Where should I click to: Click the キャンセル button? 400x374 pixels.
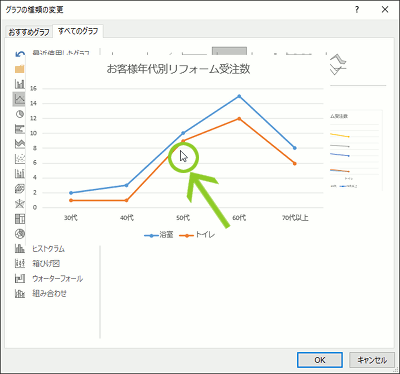[x=372, y=360]
